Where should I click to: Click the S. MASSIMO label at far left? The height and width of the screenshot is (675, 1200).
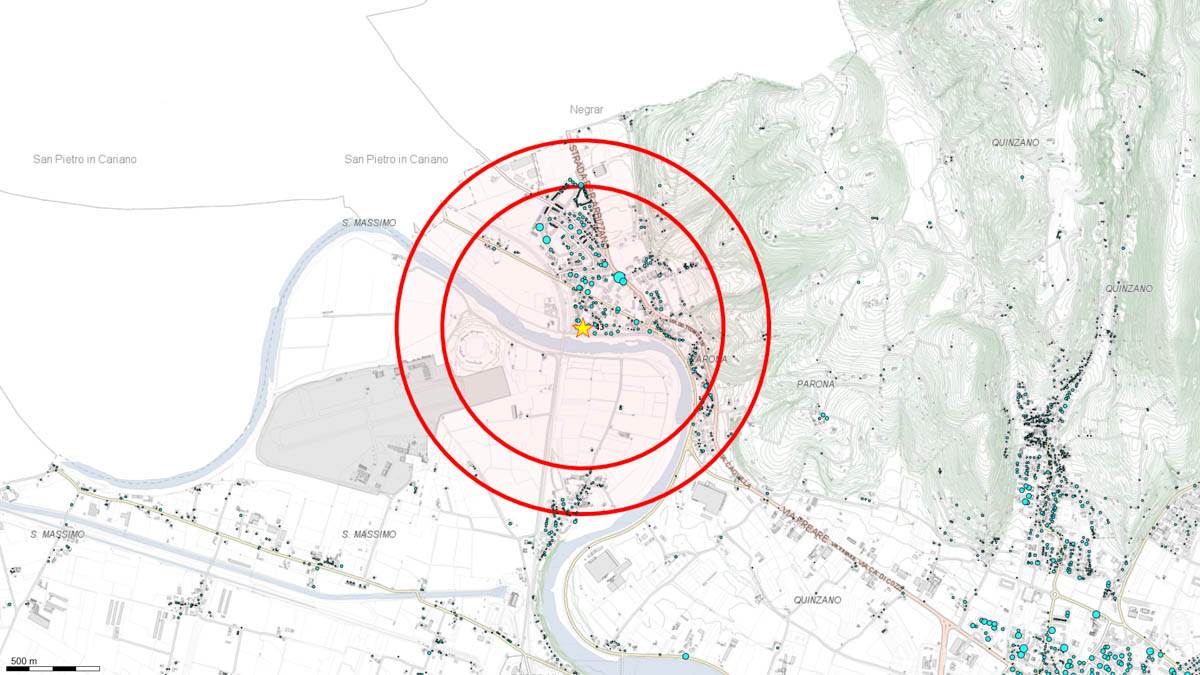coord(57,535)
